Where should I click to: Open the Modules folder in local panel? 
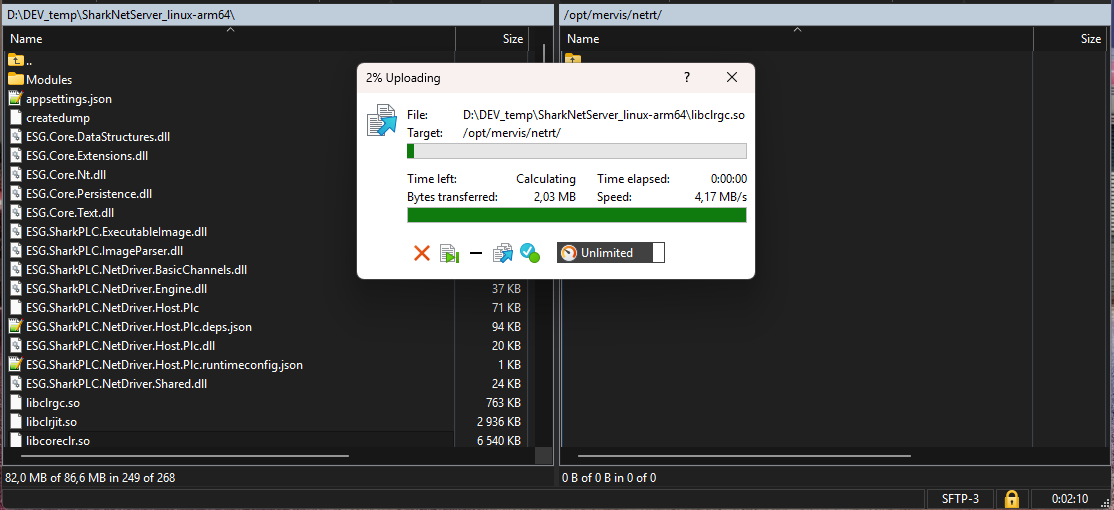pyautogui.click(x=49, y=80)
